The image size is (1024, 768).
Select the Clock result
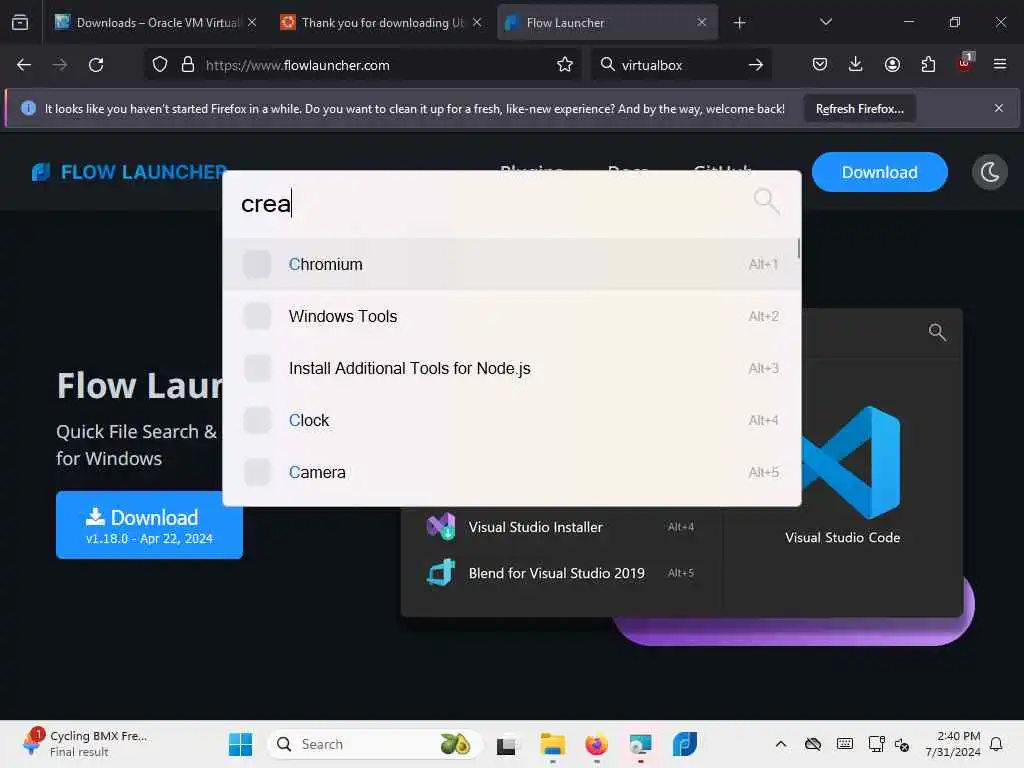[511, 421]
